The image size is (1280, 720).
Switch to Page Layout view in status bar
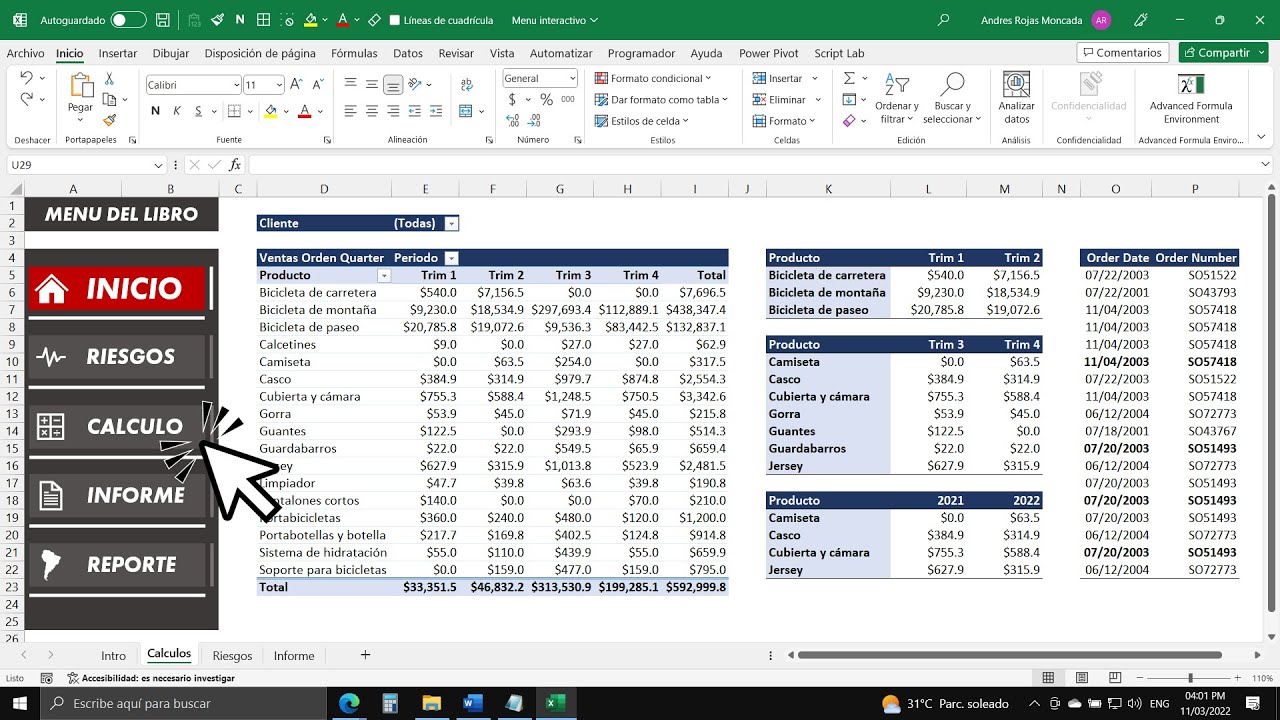tap(1081, 678)
